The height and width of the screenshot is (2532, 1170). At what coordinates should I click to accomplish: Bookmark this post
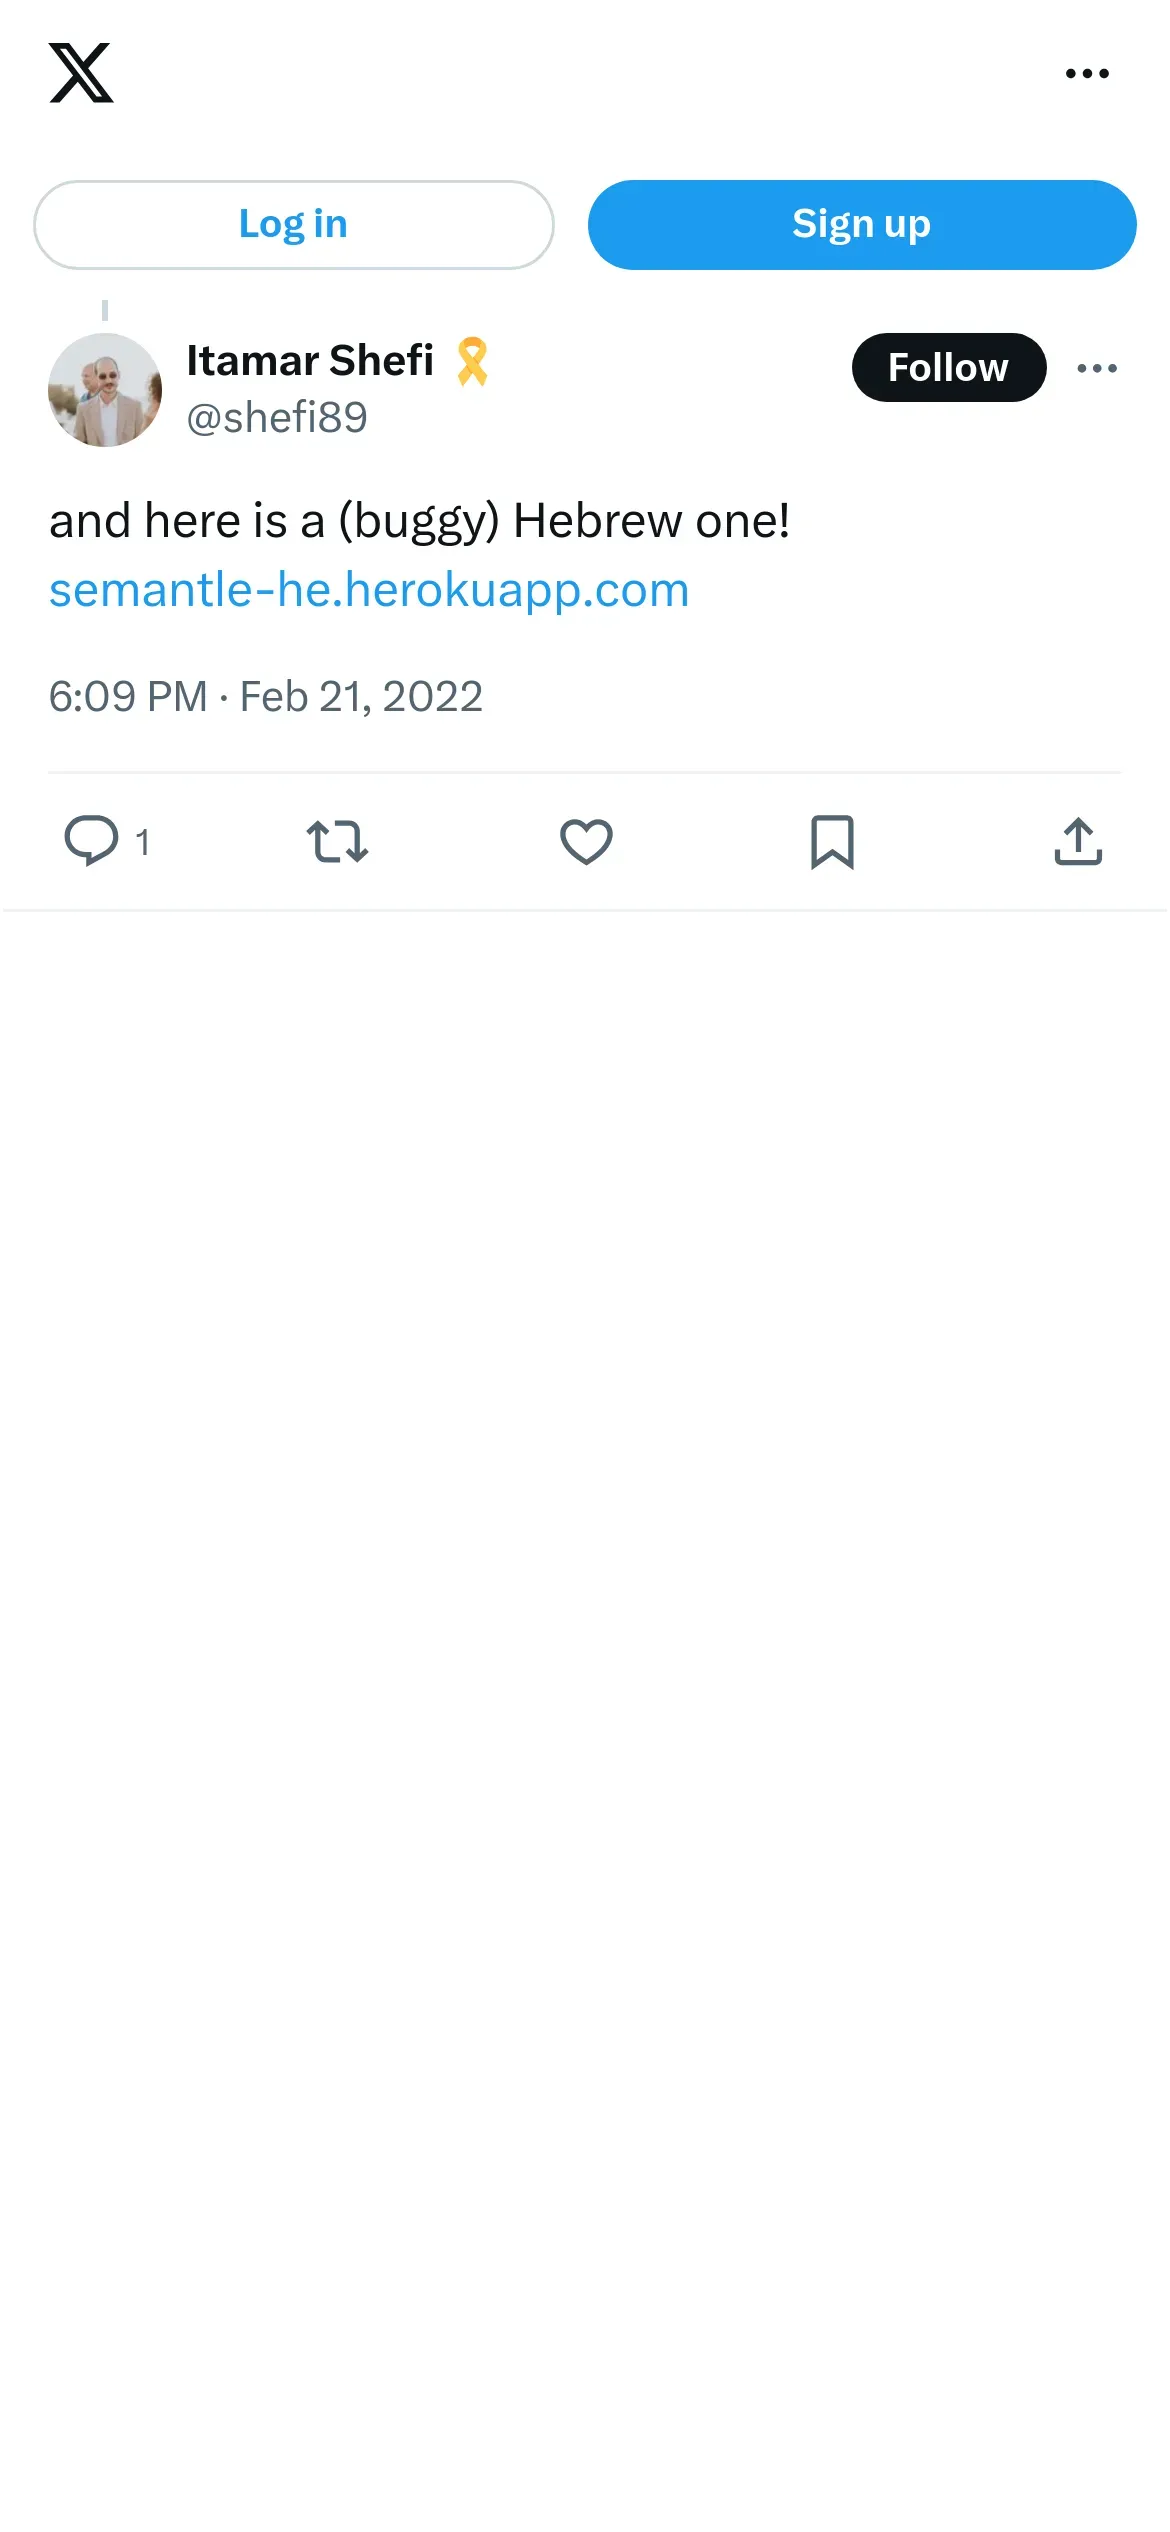(x=832, y=841)
